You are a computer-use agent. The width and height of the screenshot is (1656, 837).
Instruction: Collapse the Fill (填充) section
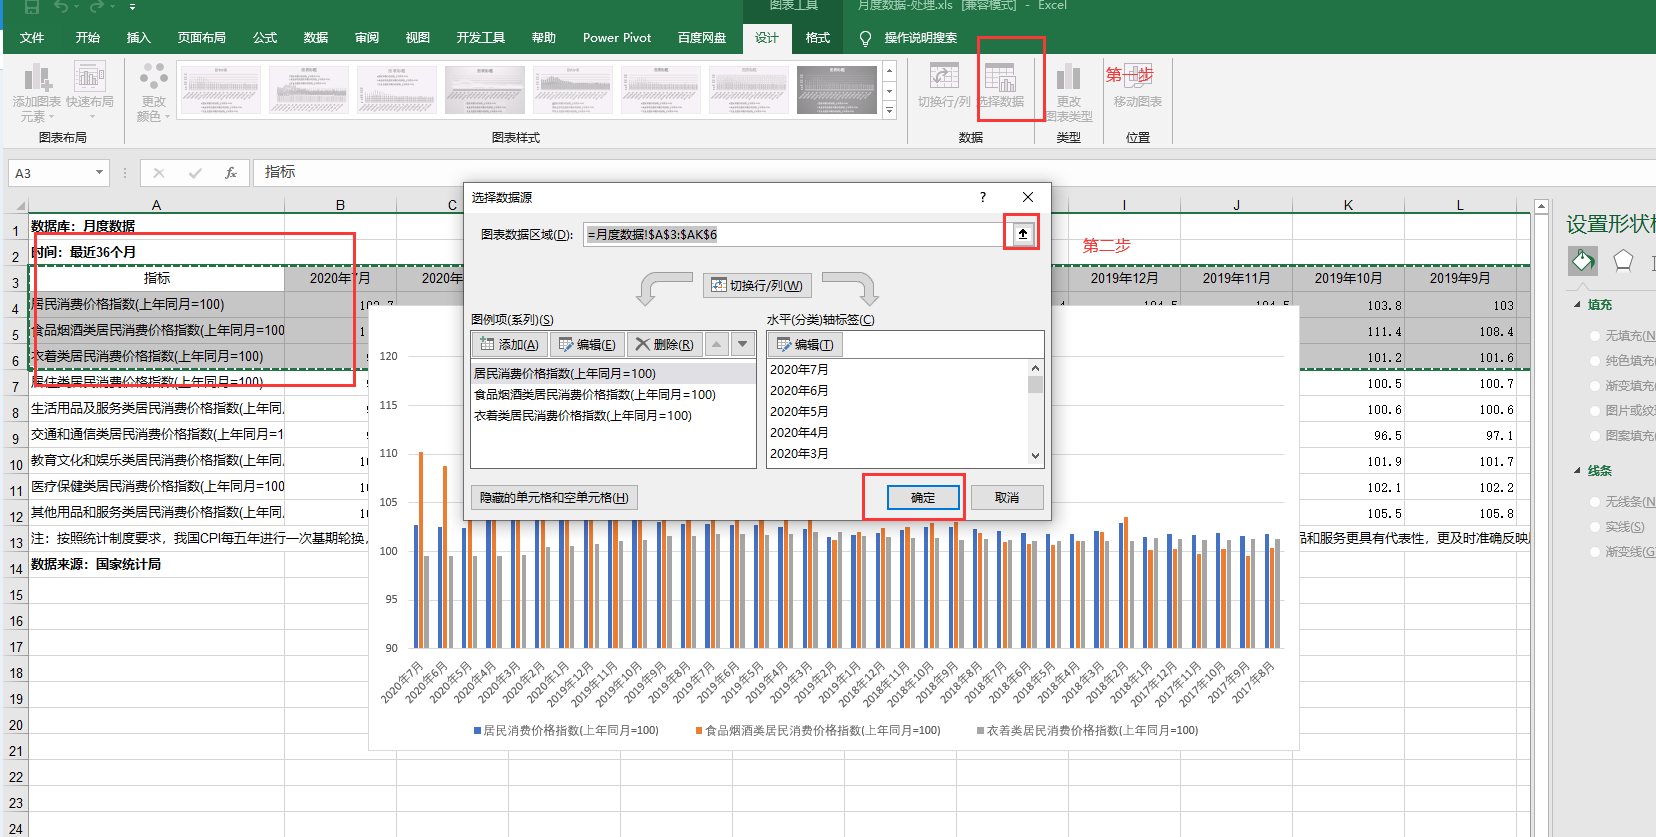[1578, 305]
